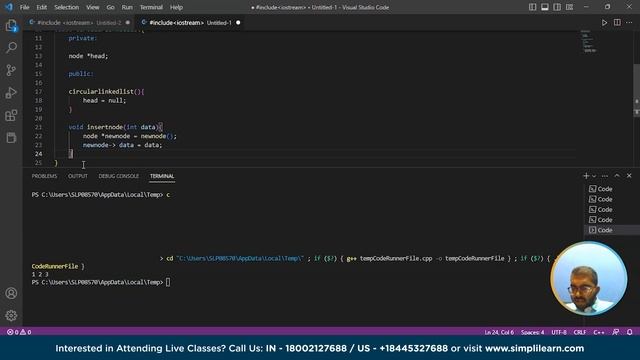
Task: Open the Accounts menu icon
Action: (11, 293)
